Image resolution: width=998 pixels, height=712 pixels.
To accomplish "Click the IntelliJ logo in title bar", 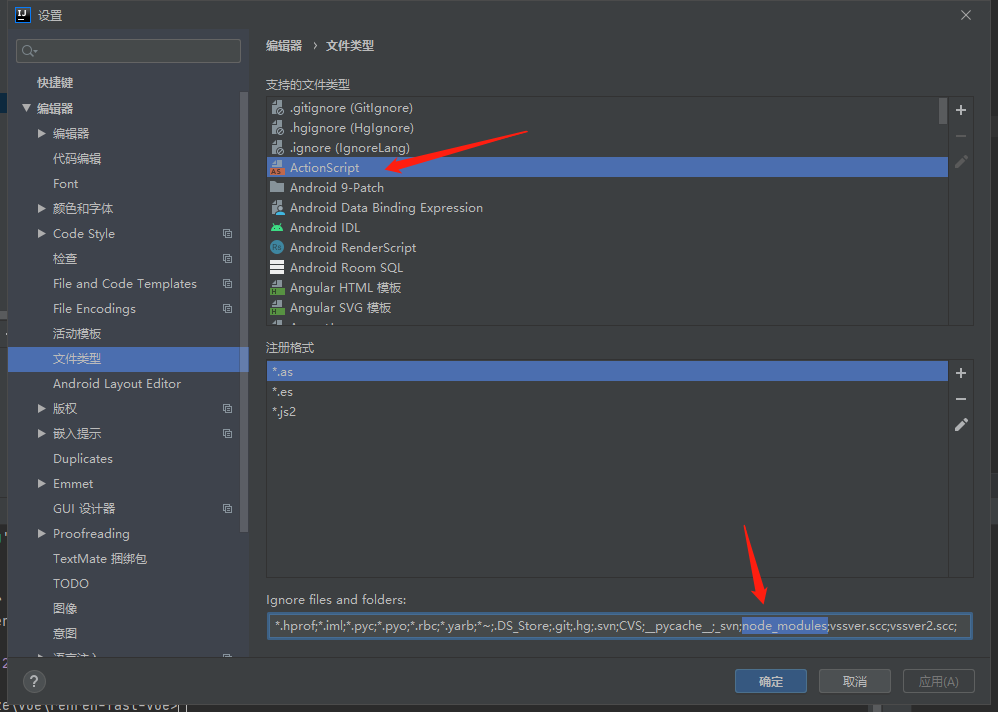I will (x=23, y=15).
